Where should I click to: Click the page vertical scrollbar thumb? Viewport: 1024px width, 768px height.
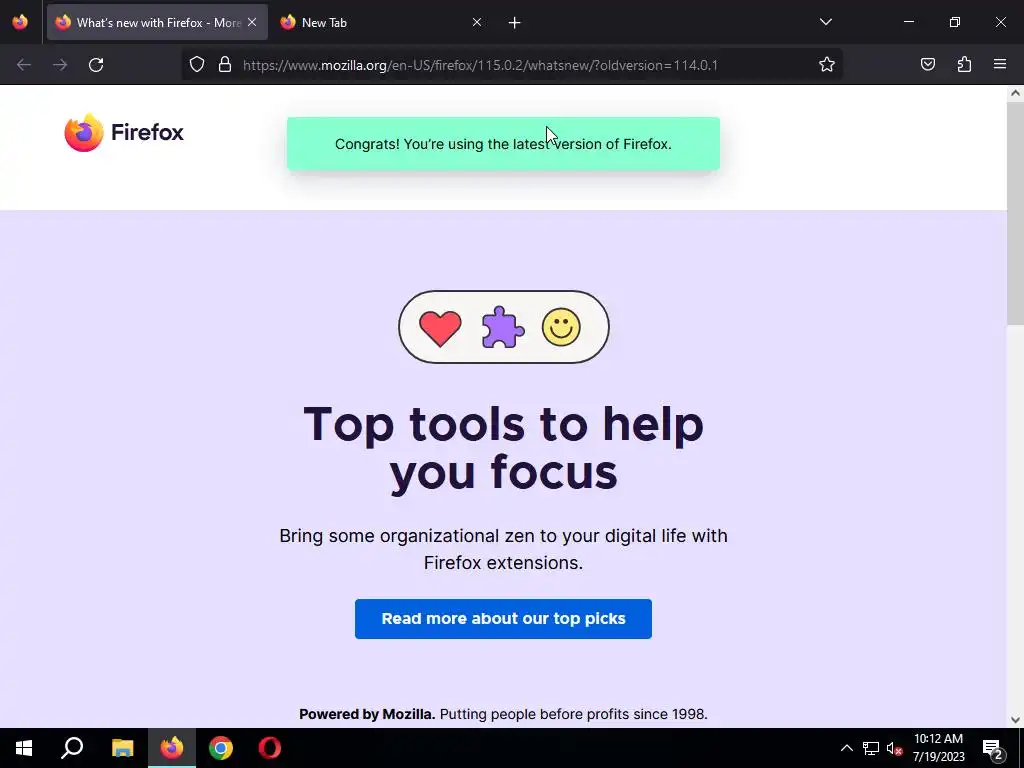(1016, 212)
